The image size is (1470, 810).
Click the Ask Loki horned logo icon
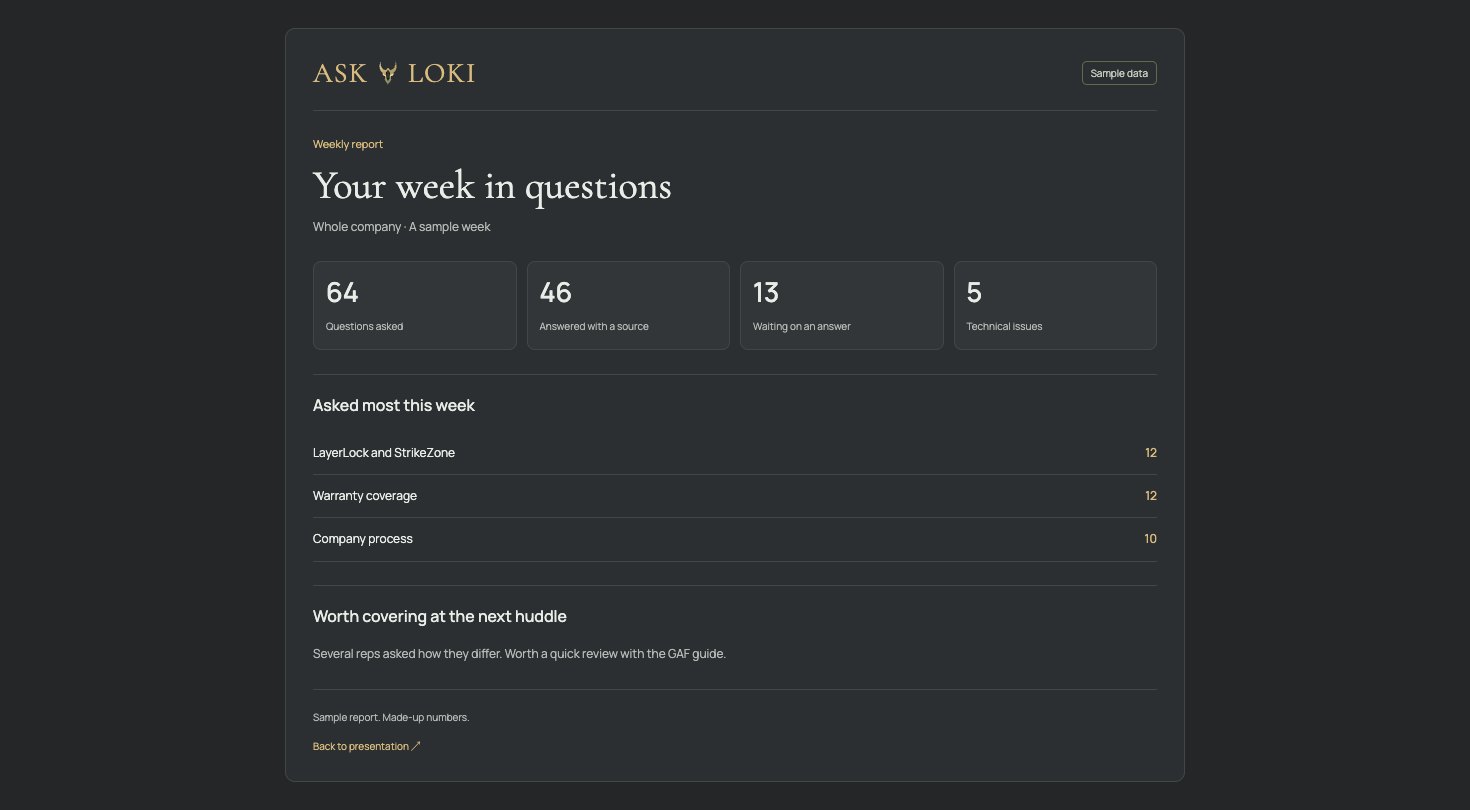point(388,73)
